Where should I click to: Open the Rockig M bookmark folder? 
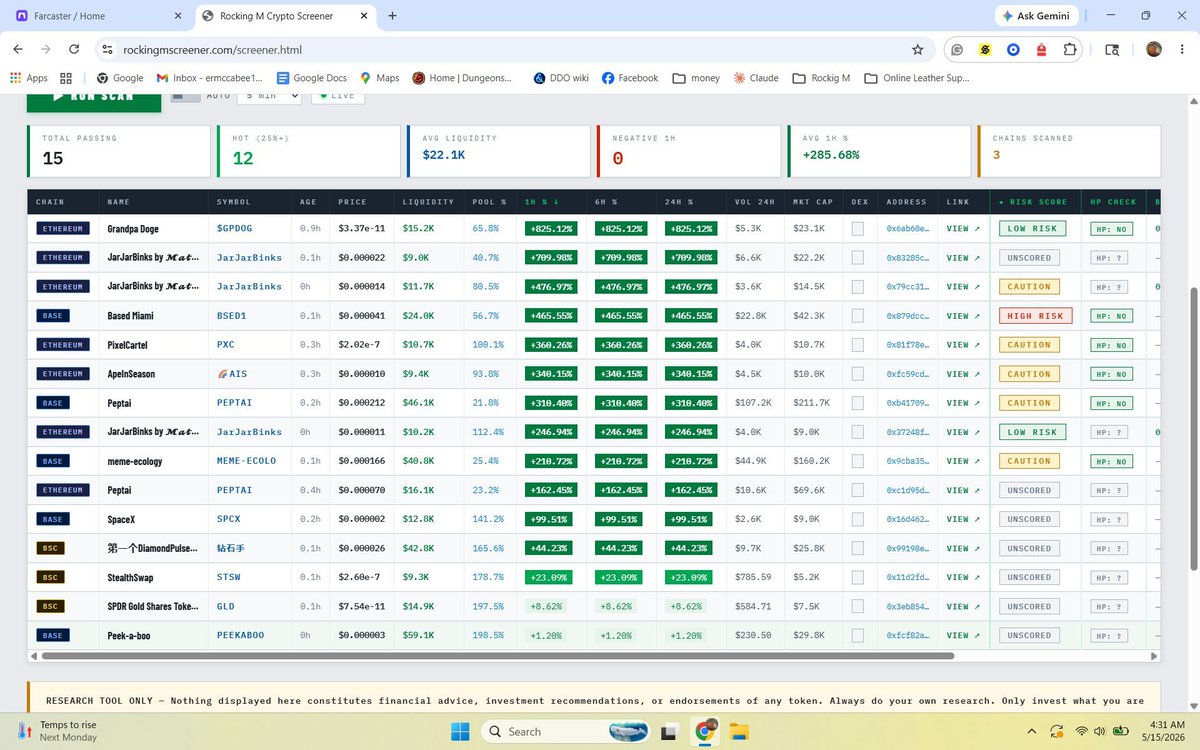click(x=821, y=78)
